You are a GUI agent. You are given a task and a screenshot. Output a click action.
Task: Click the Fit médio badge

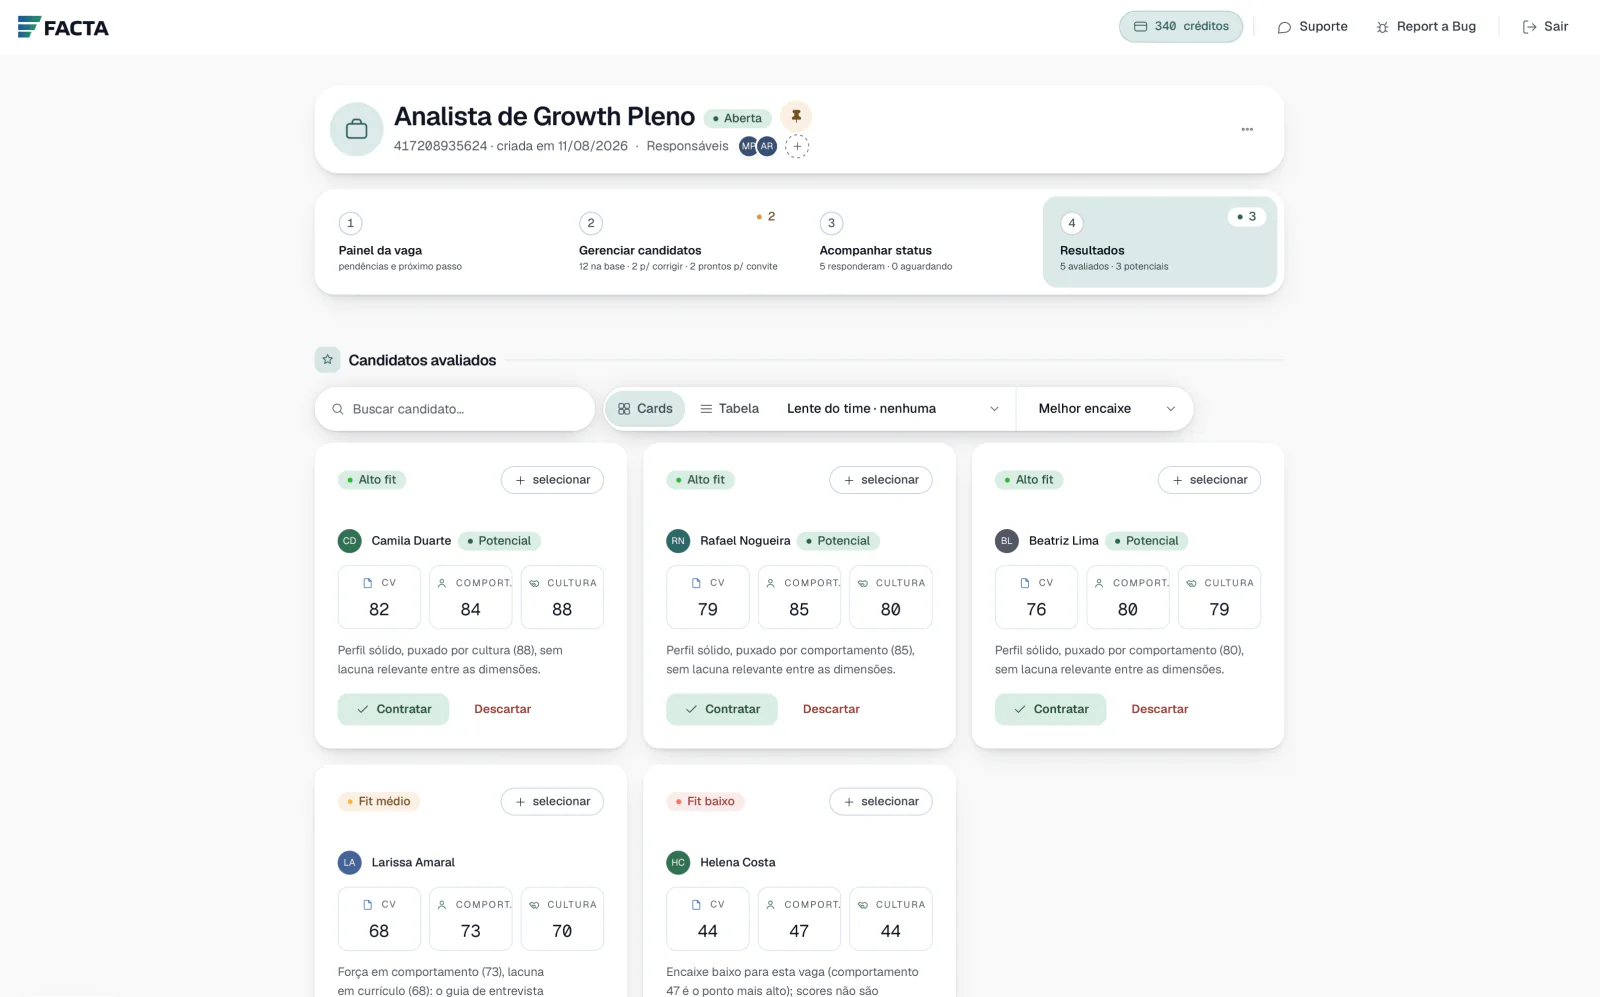click(379, 802)
